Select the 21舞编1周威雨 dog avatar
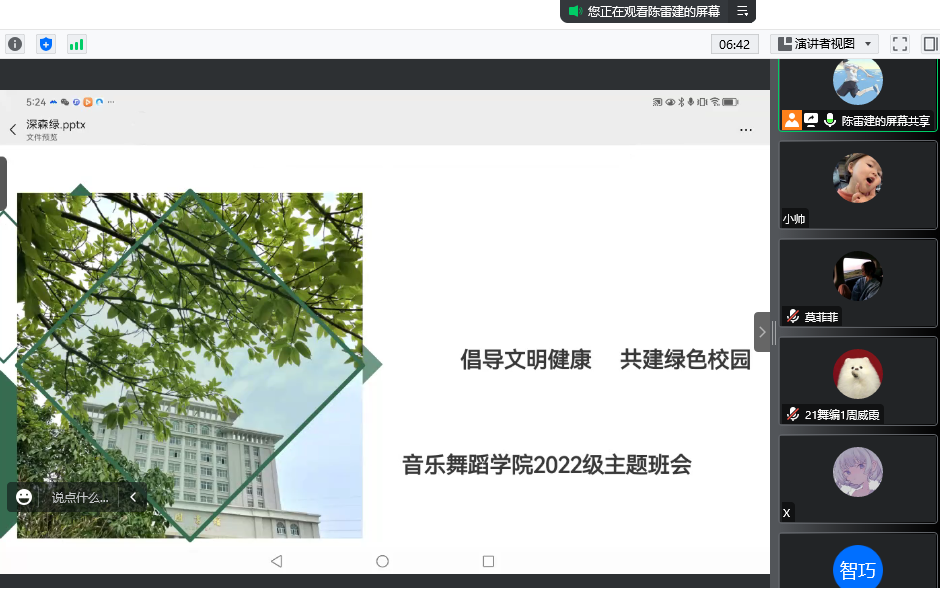This screenshot has width=940, height=589. (x=858, y=374)
